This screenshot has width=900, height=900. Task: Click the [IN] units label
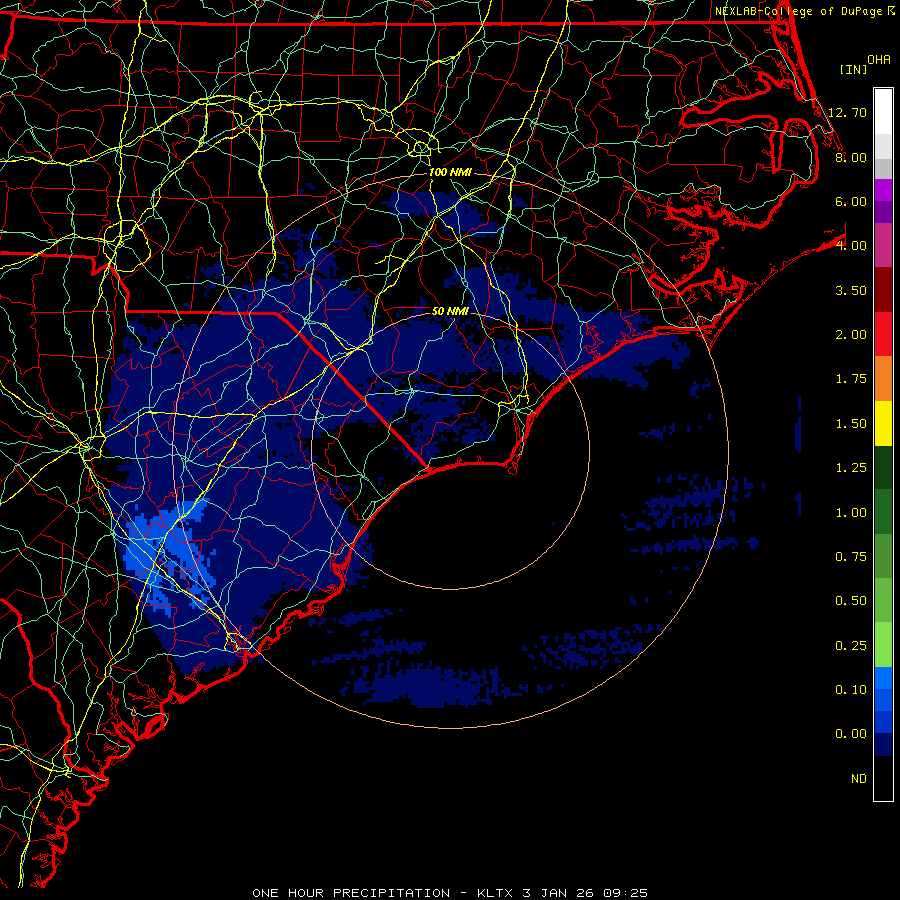point(853,69)
